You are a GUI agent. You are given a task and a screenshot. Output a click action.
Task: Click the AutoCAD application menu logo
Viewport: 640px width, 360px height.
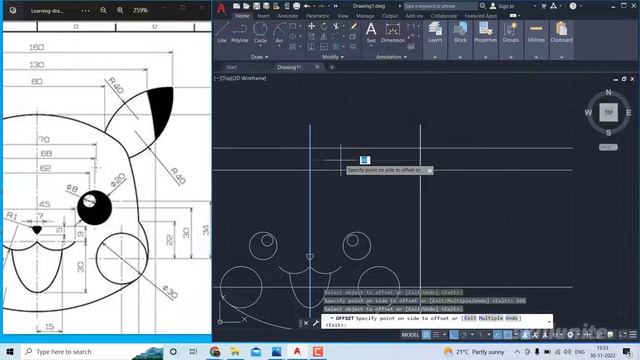(x=221, y=8)
